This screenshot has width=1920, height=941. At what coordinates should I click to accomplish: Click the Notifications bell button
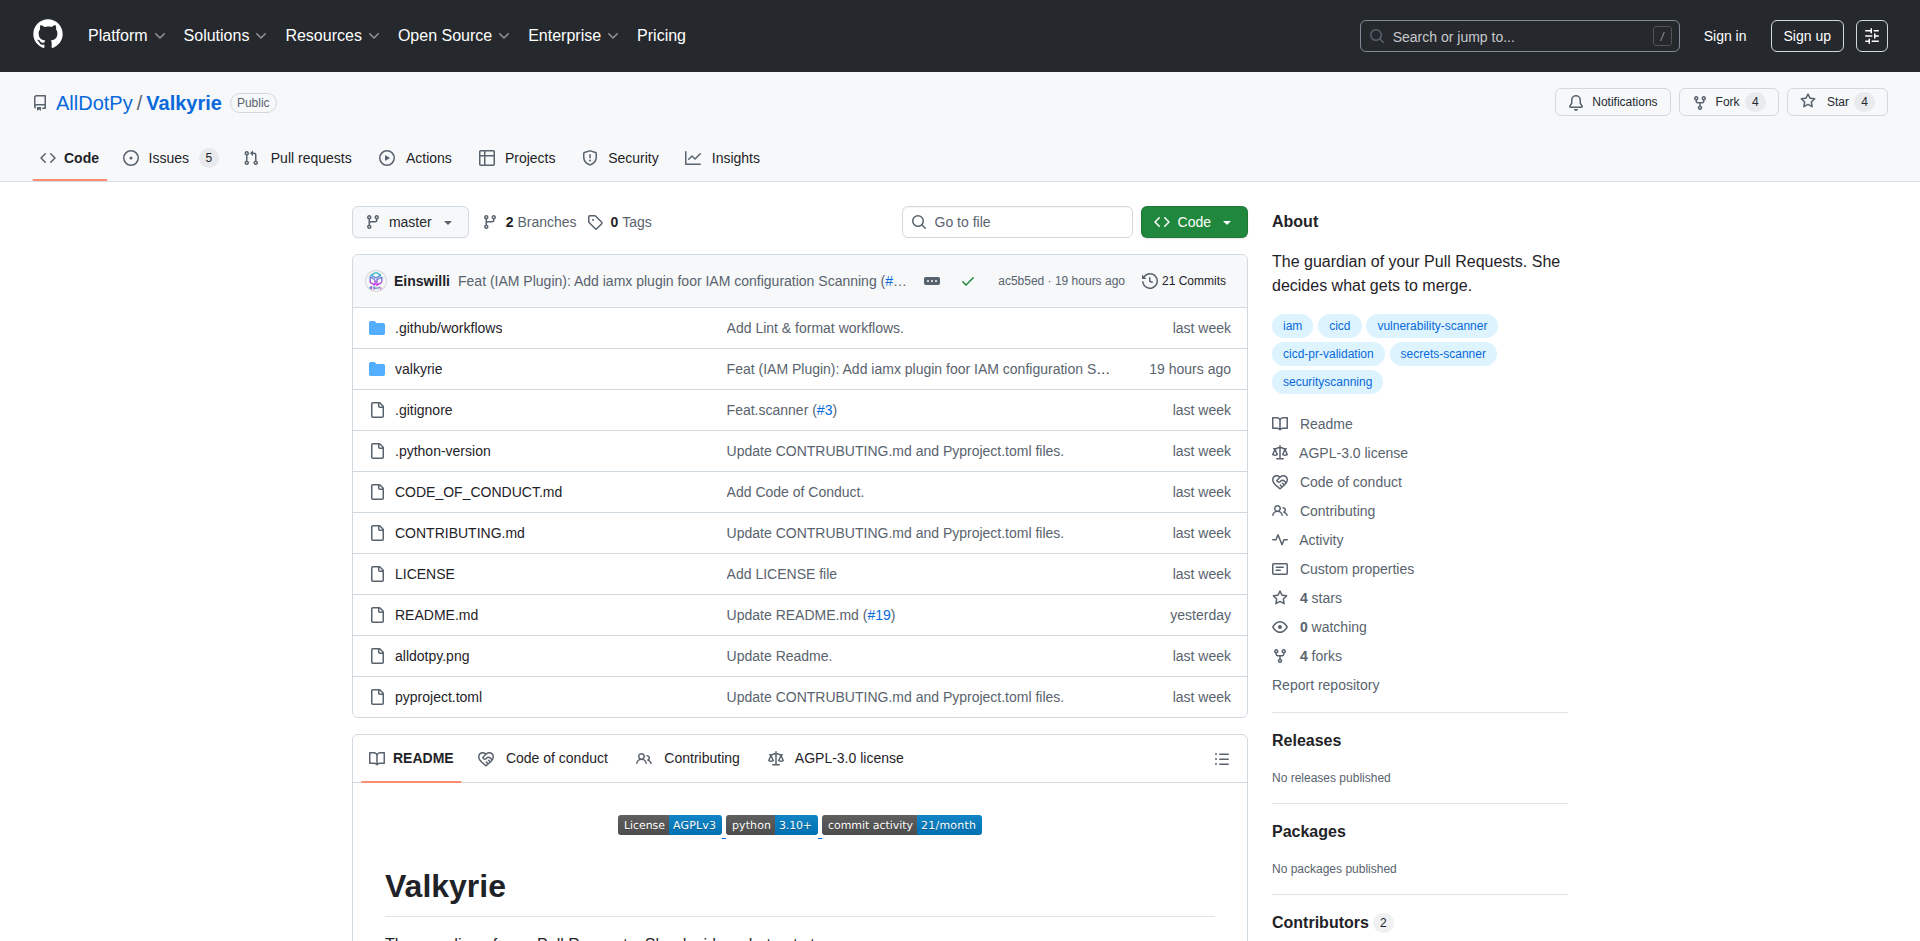coord(1612,102)
